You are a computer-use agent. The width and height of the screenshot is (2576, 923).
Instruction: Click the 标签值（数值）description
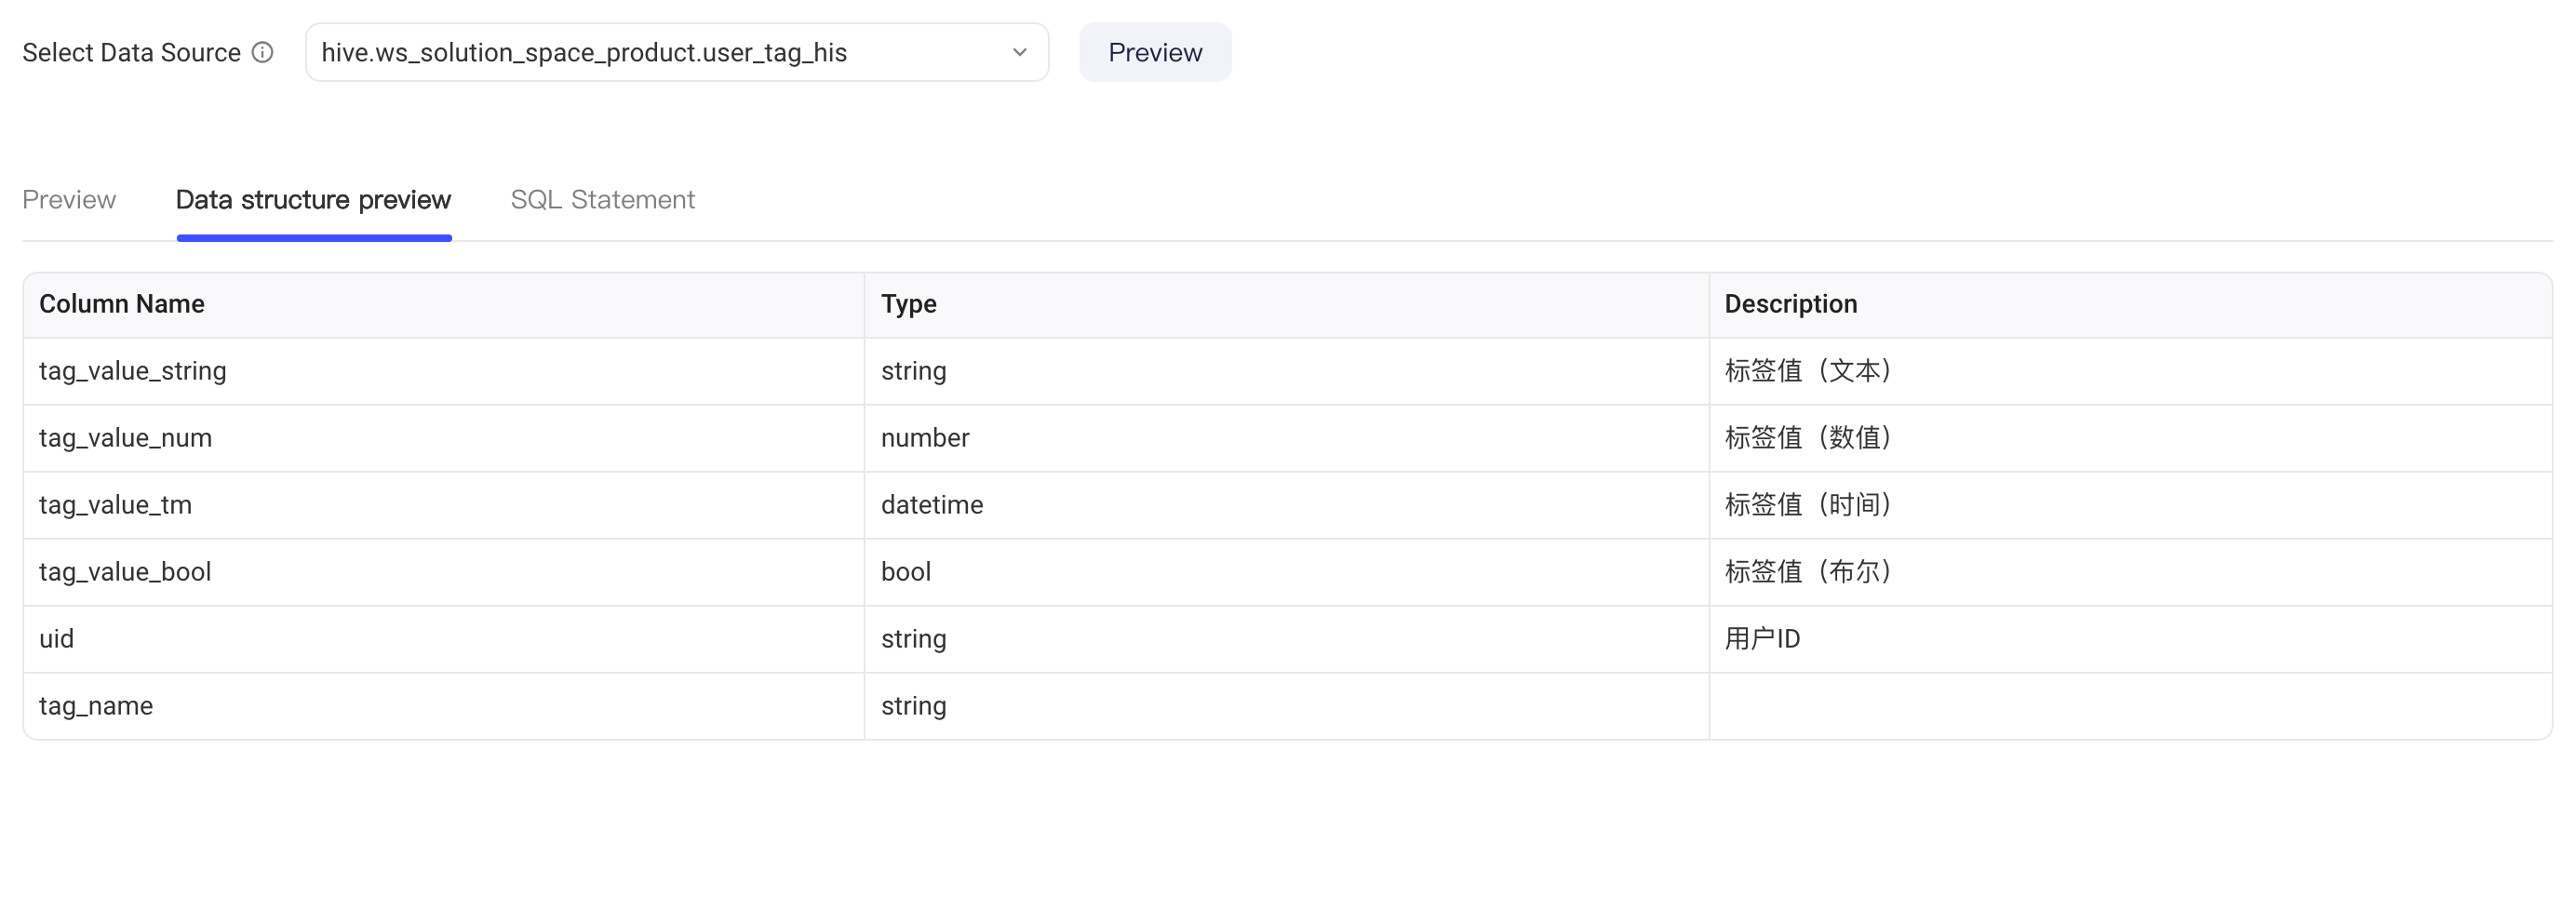point(1808,438)
